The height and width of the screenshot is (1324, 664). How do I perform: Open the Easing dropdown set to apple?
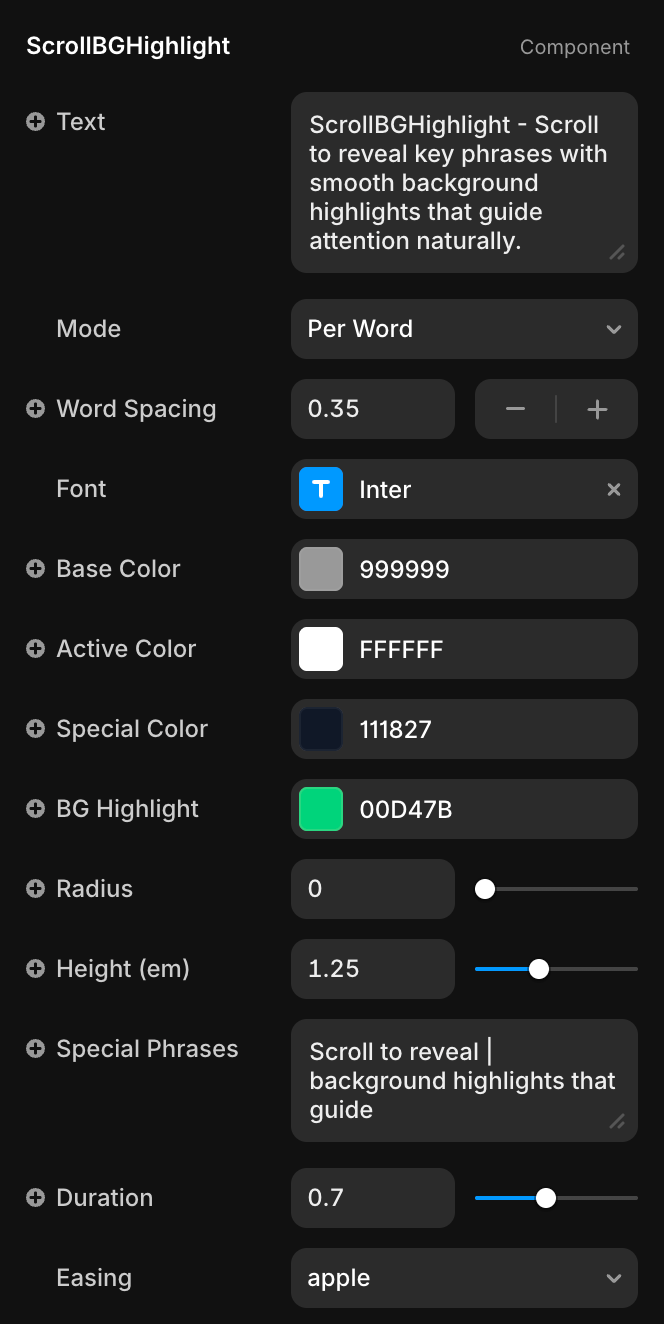[464, 1278]
